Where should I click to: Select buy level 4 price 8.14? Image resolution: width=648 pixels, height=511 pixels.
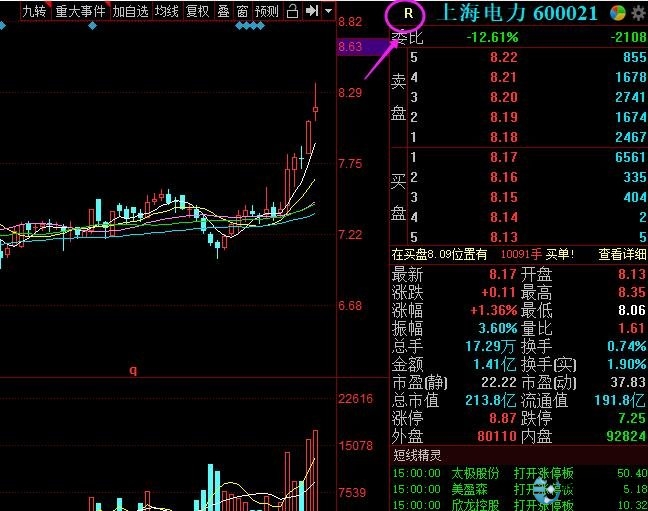coord(504,217)
